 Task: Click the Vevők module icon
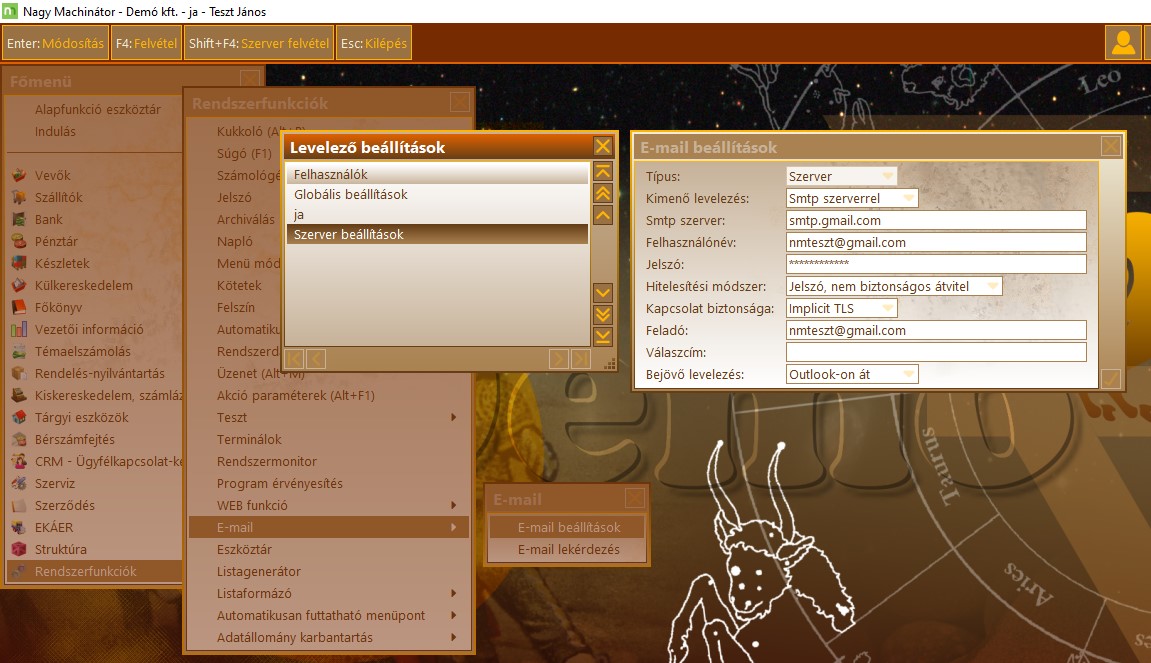19,175
